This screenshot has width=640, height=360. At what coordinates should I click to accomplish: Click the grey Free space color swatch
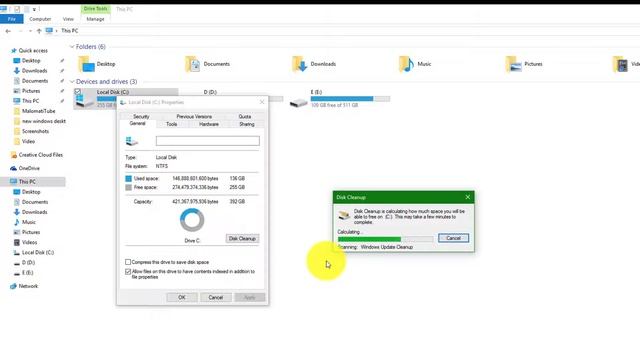(x=129, y=187)
